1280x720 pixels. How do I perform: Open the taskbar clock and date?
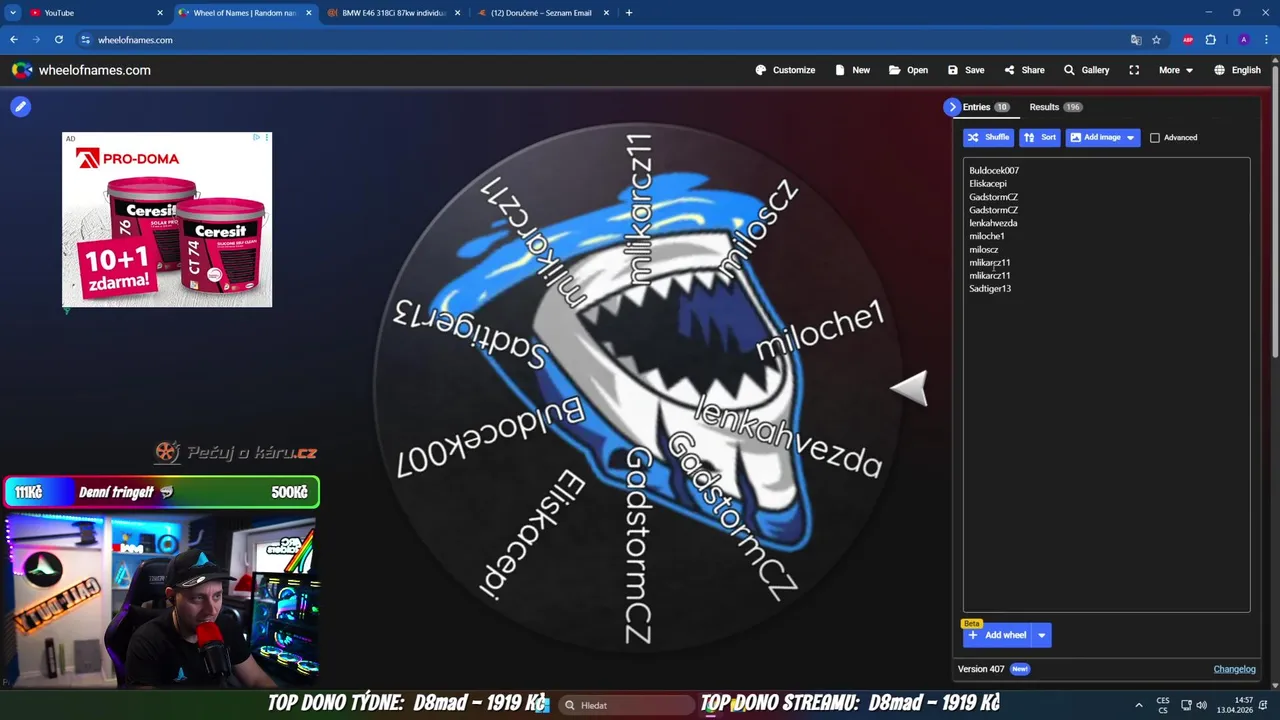(1235, 705)
